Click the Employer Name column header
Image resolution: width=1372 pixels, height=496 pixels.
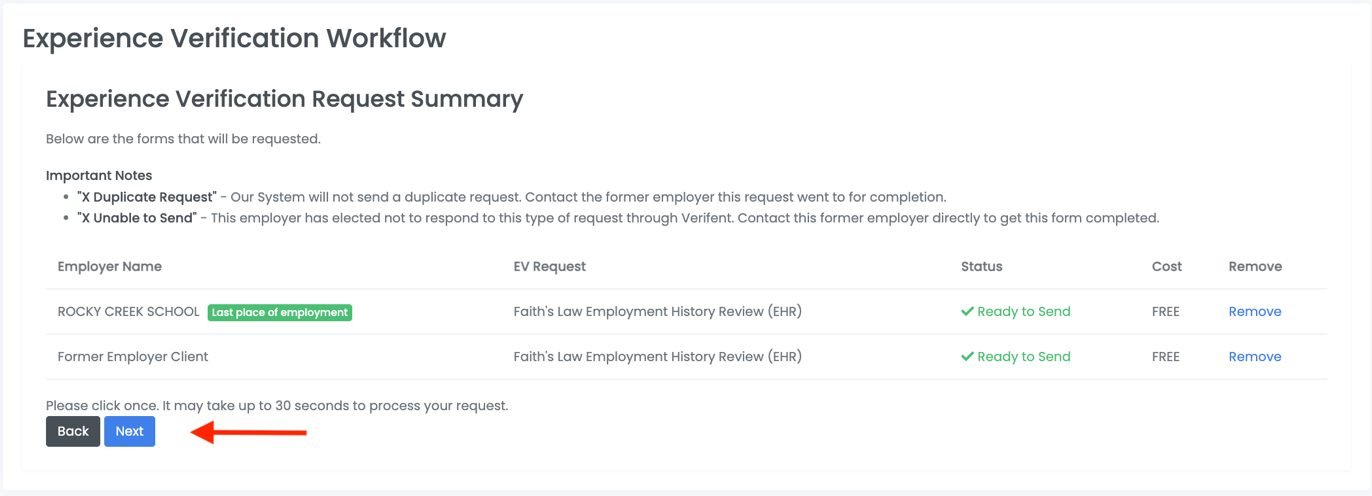pyautogui.click(x=110, y=267)
